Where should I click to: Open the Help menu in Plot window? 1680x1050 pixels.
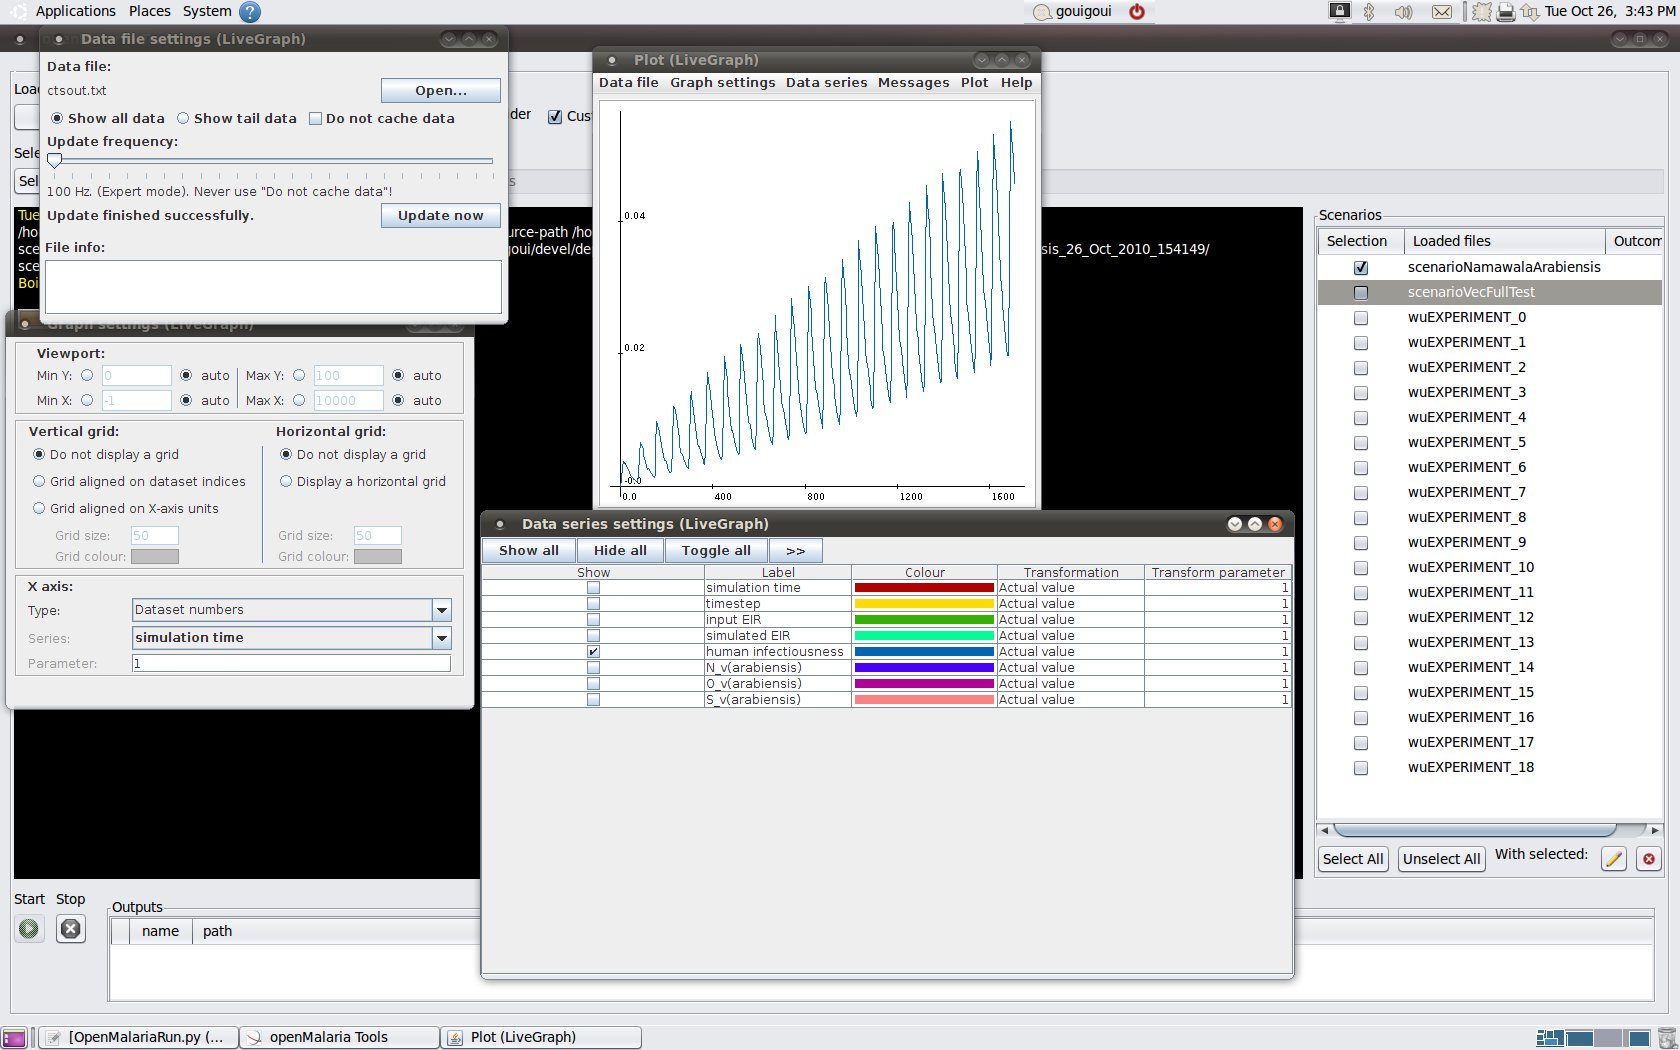pyautogui.click(x=1016, y=83)
